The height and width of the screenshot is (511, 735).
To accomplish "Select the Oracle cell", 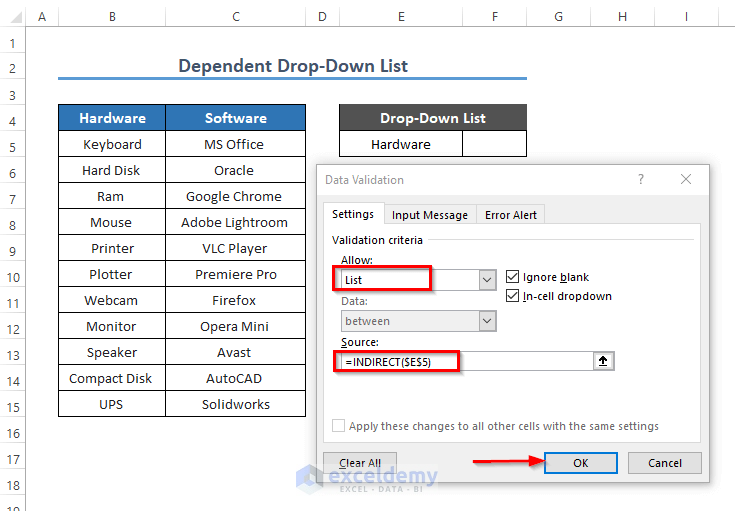I will [x=236, y=170].
